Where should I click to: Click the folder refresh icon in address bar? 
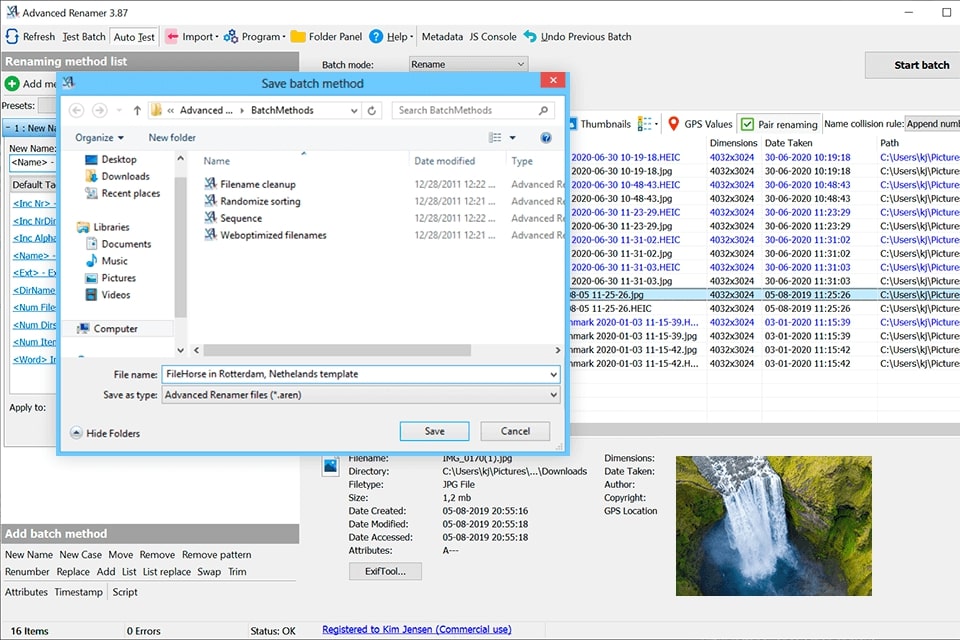(x=372, y=111)
